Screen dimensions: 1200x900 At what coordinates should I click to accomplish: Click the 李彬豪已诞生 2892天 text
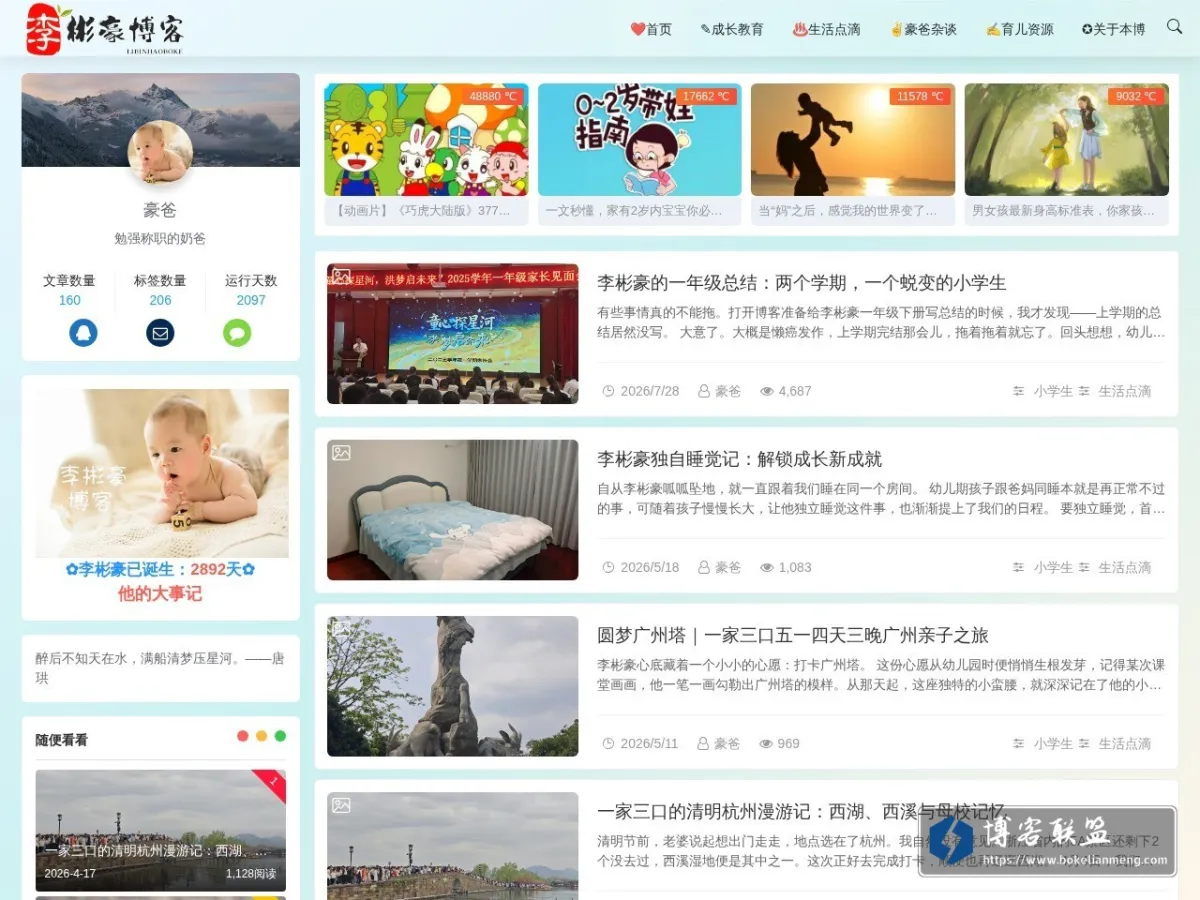(160, 569)
